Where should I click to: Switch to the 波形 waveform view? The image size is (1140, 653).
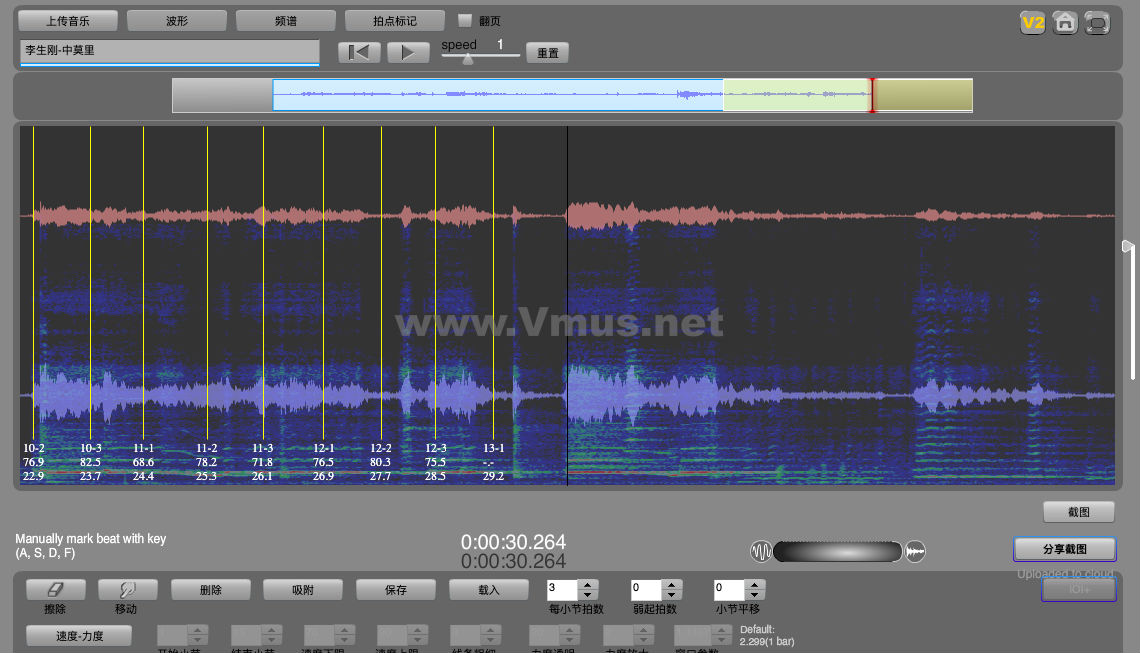177,21
